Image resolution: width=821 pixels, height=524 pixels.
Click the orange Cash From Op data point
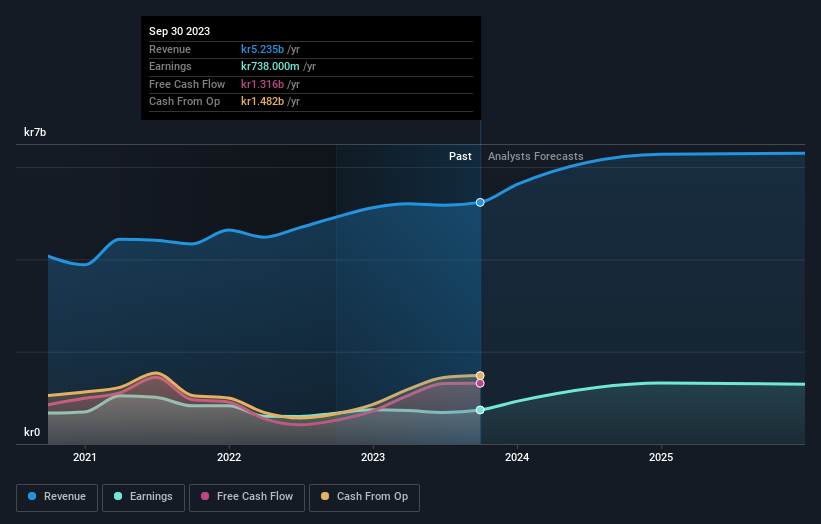pos(480,375)
